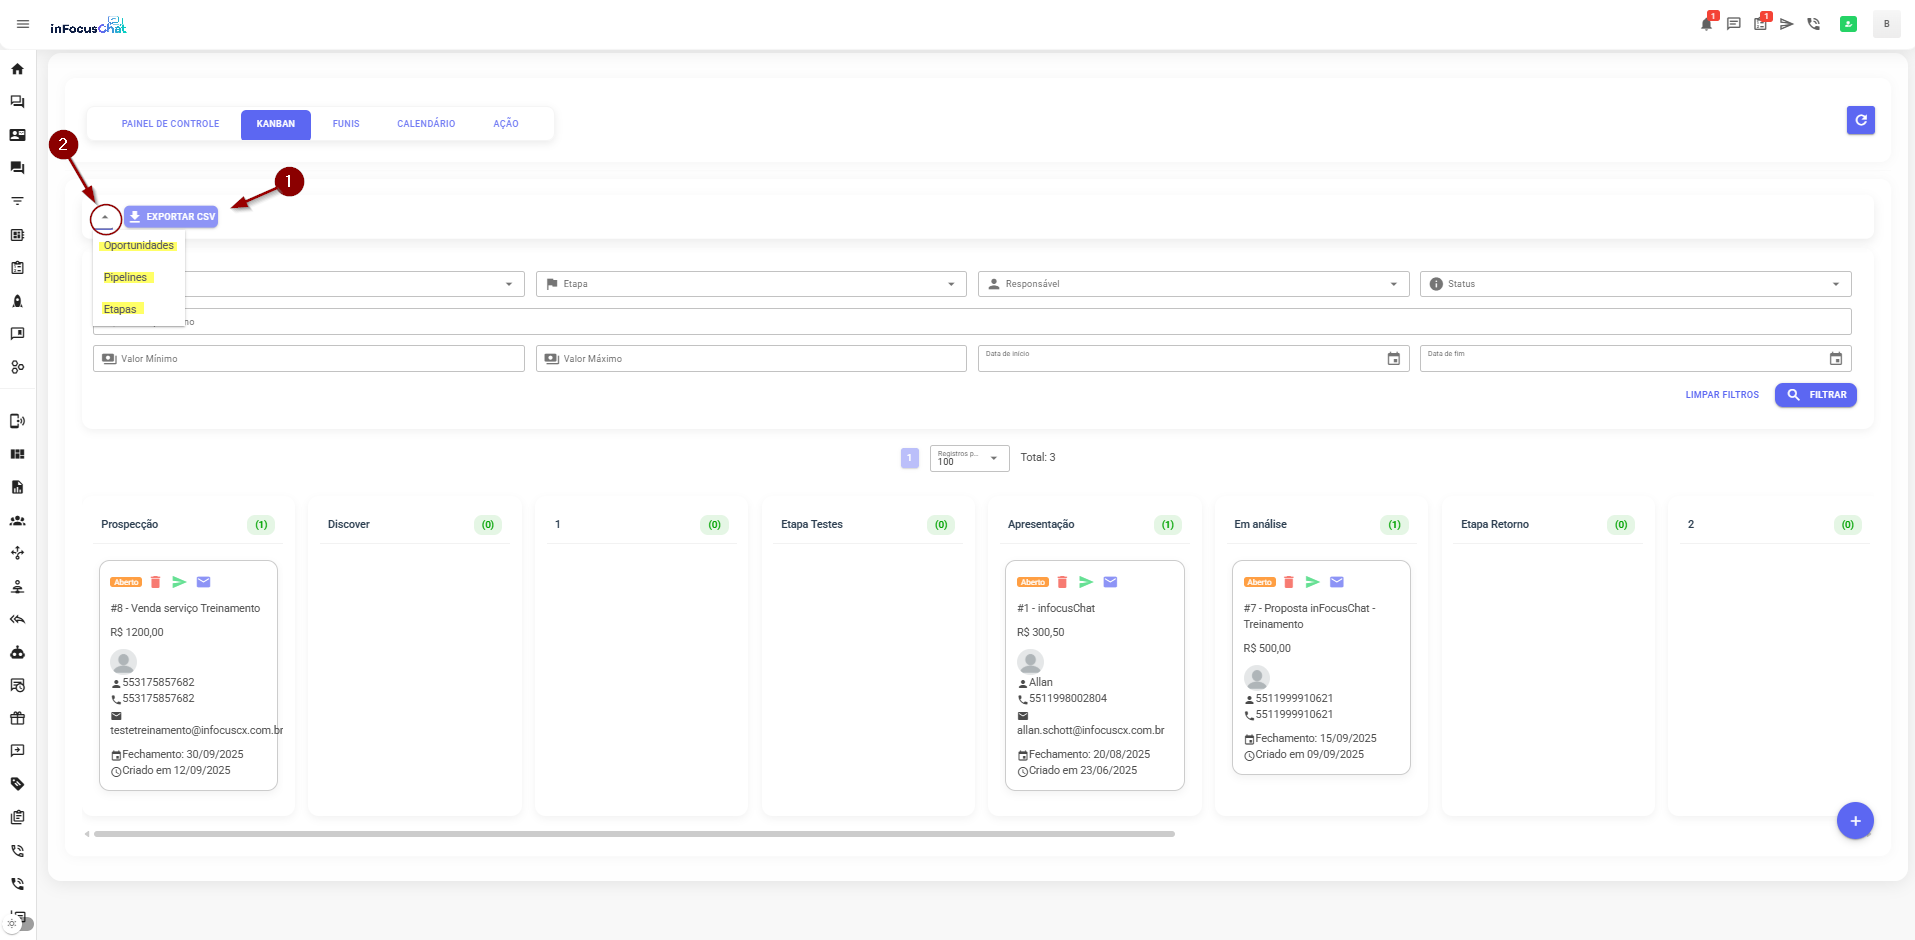Open the notifications bell icon

pyautogui.click(x=1706, y=24)
